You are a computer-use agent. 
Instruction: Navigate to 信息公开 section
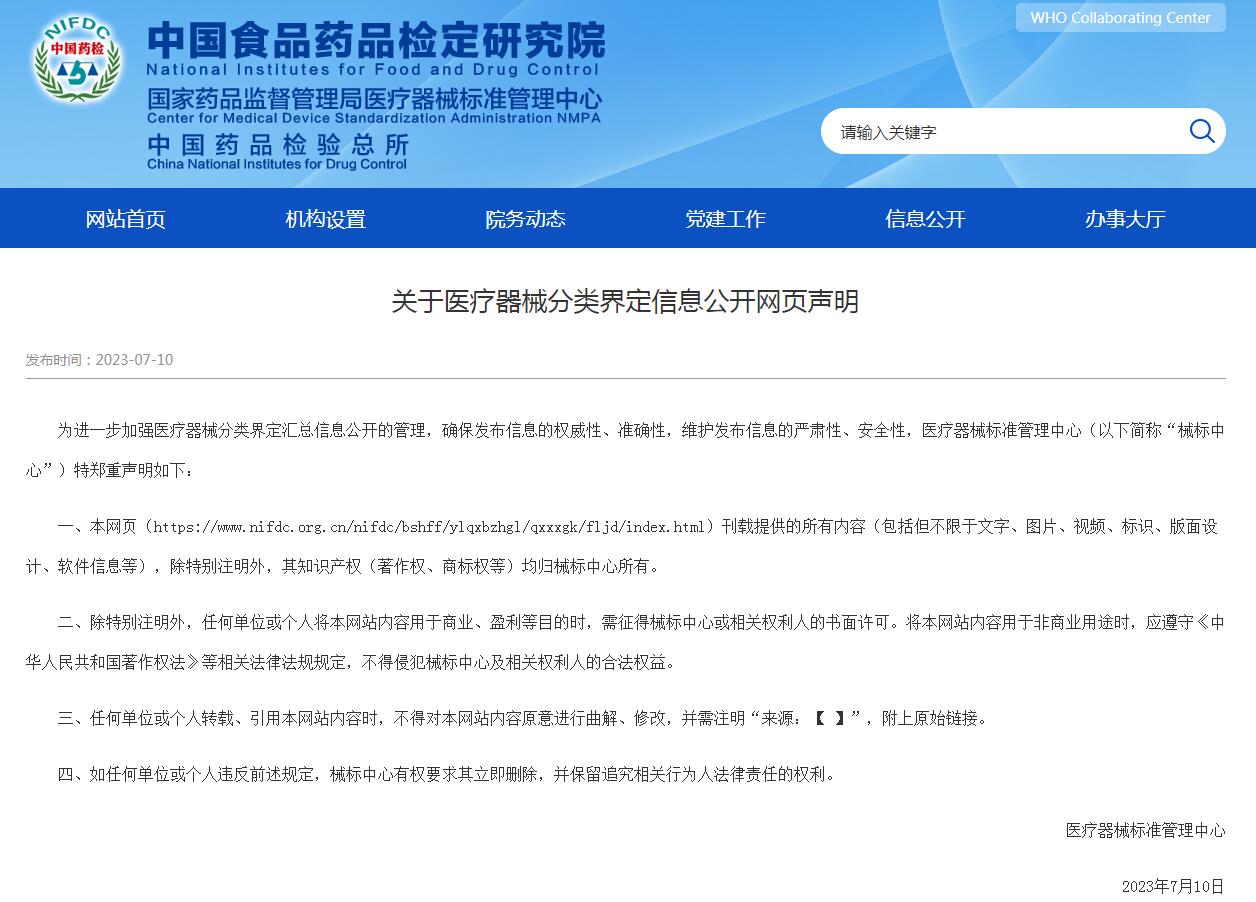(x=925, y=219)
